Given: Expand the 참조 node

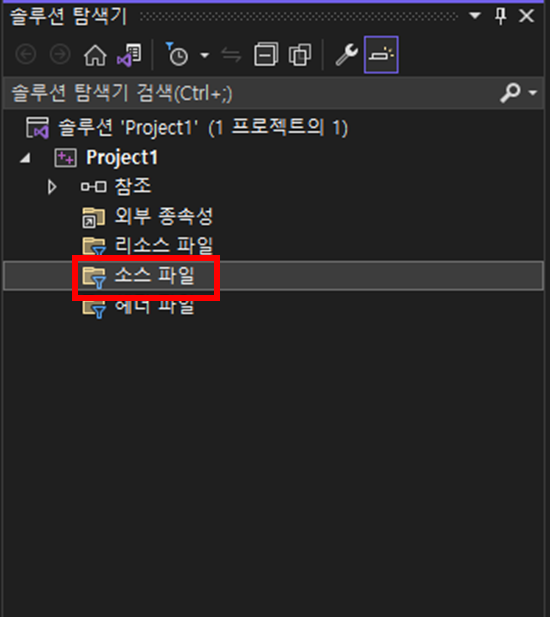Looking at the screenshot, I should (52, 187).
